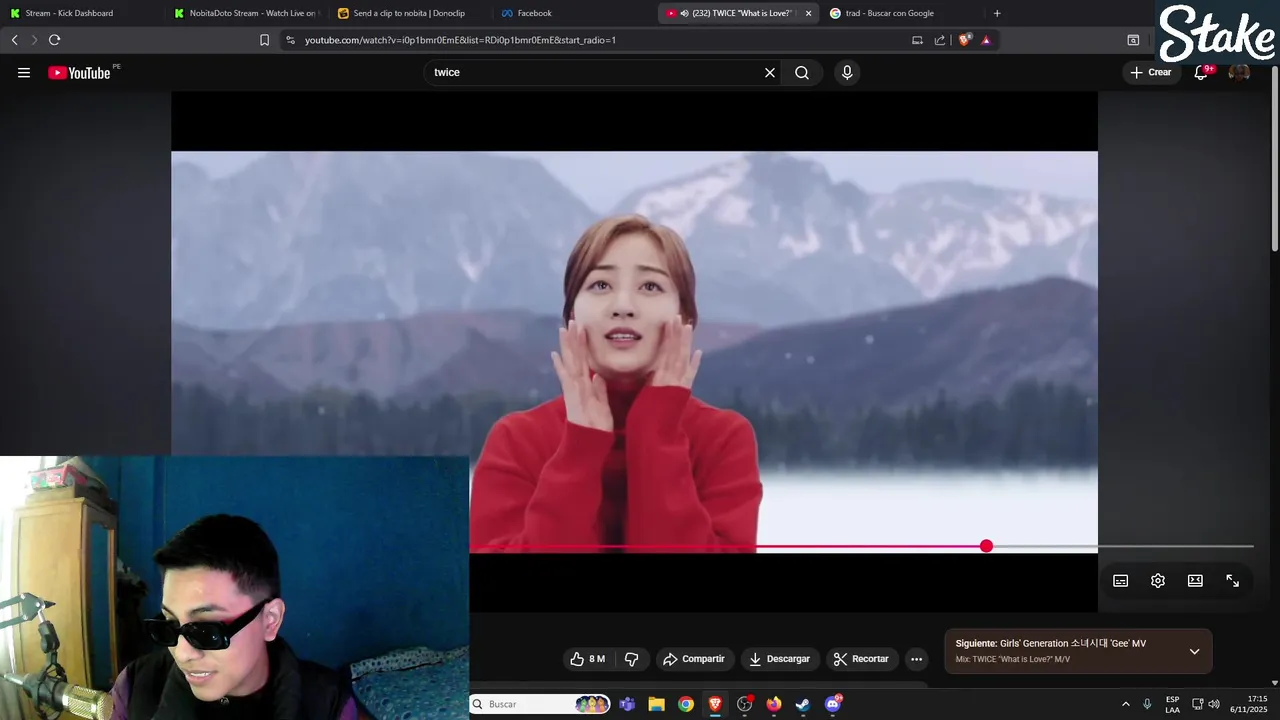The height and width of the screenshot is (720, 1280).
Task: Go back in browser history
Action: tap(14, 40)
